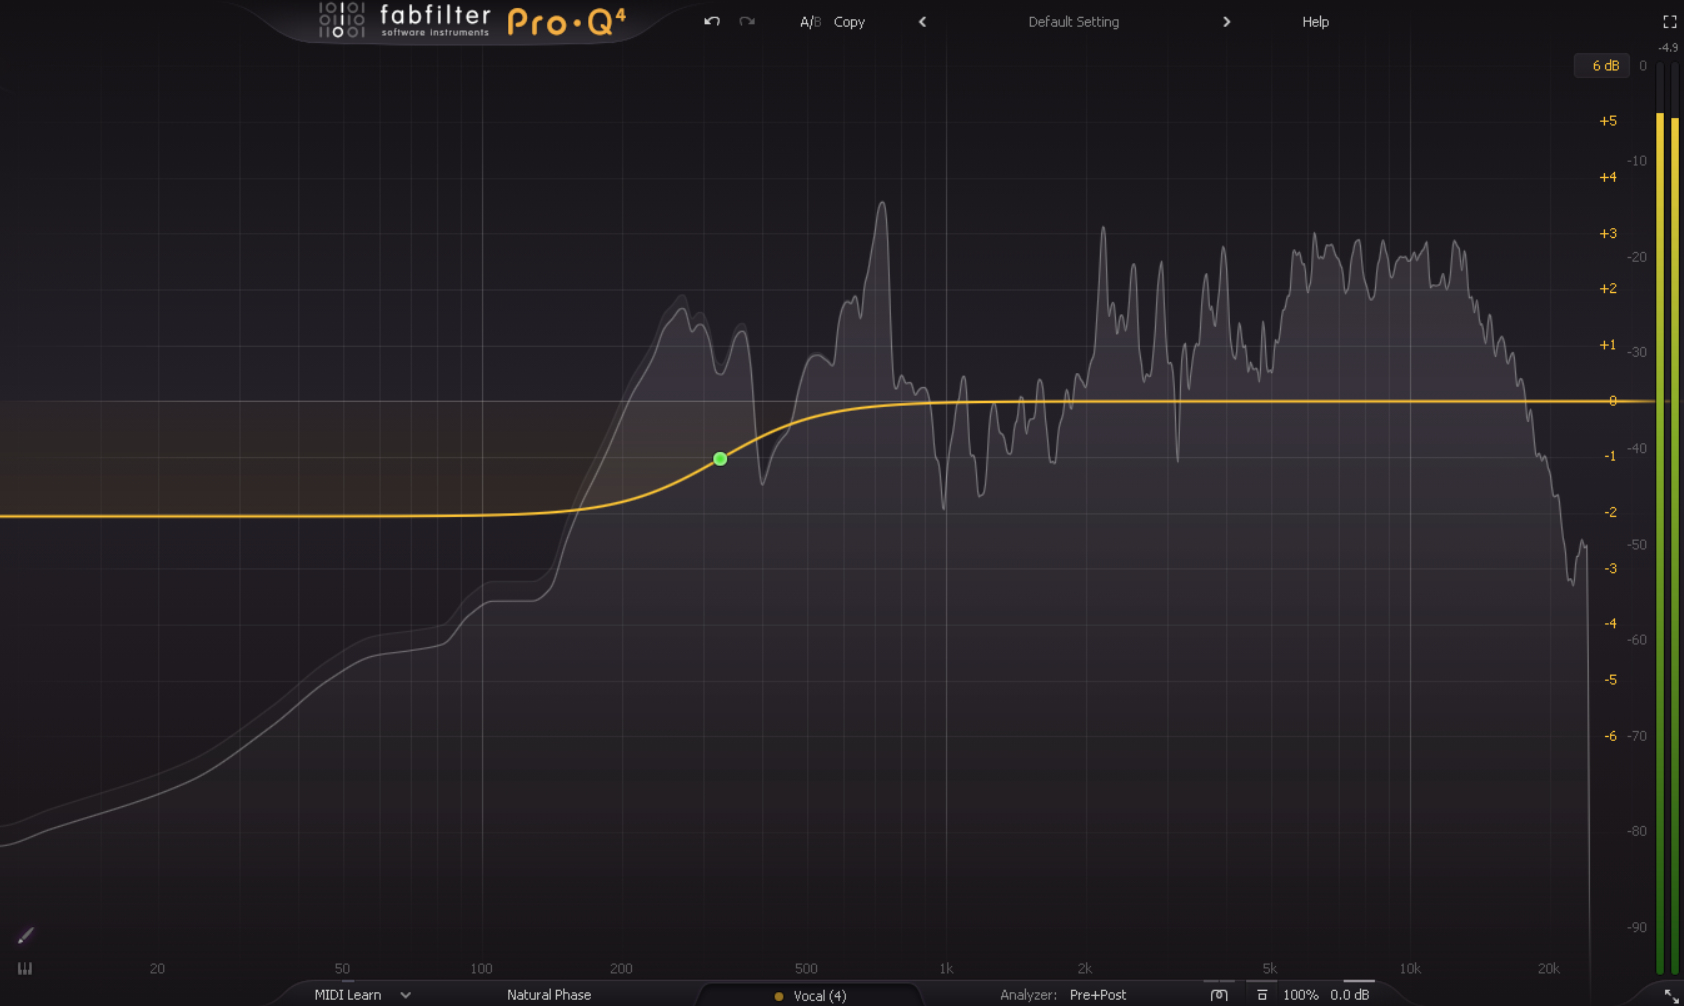Image resolution: width=1684 pixels, height=1006 pixels.
Task: Open the Vocal (4) instance list tab
Action: tap(810, 996)
